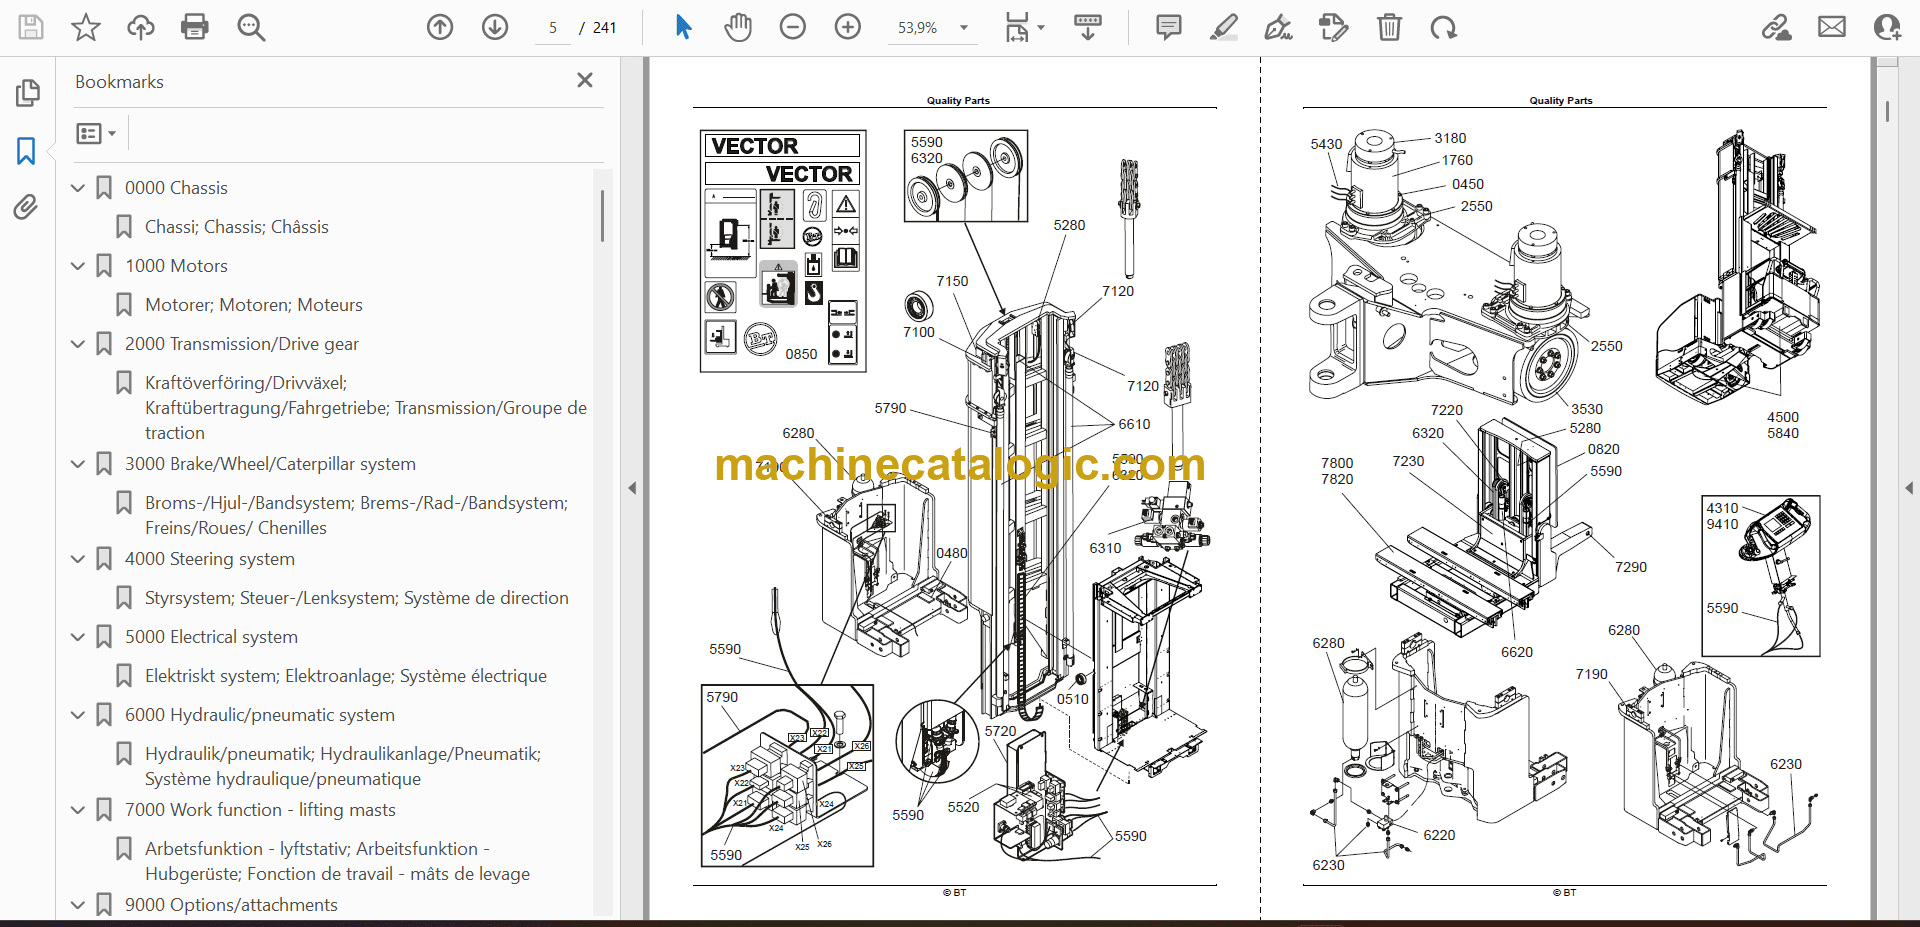
Task: Open the 4000 Steering system bookmark
Action: [209, 559]
